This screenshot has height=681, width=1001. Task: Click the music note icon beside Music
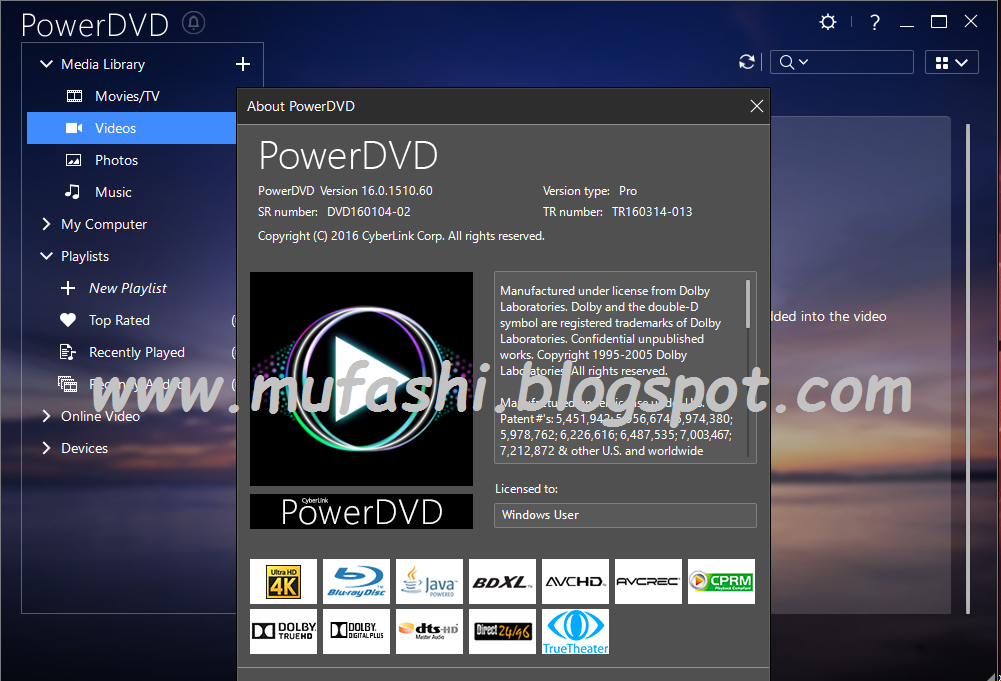[73, 191]
